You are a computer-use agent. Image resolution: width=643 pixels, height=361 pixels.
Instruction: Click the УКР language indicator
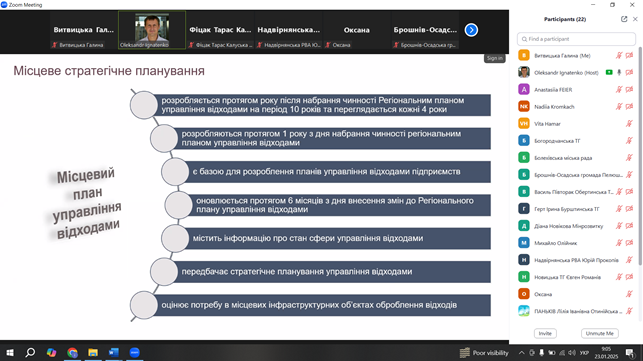pos(584,352)
